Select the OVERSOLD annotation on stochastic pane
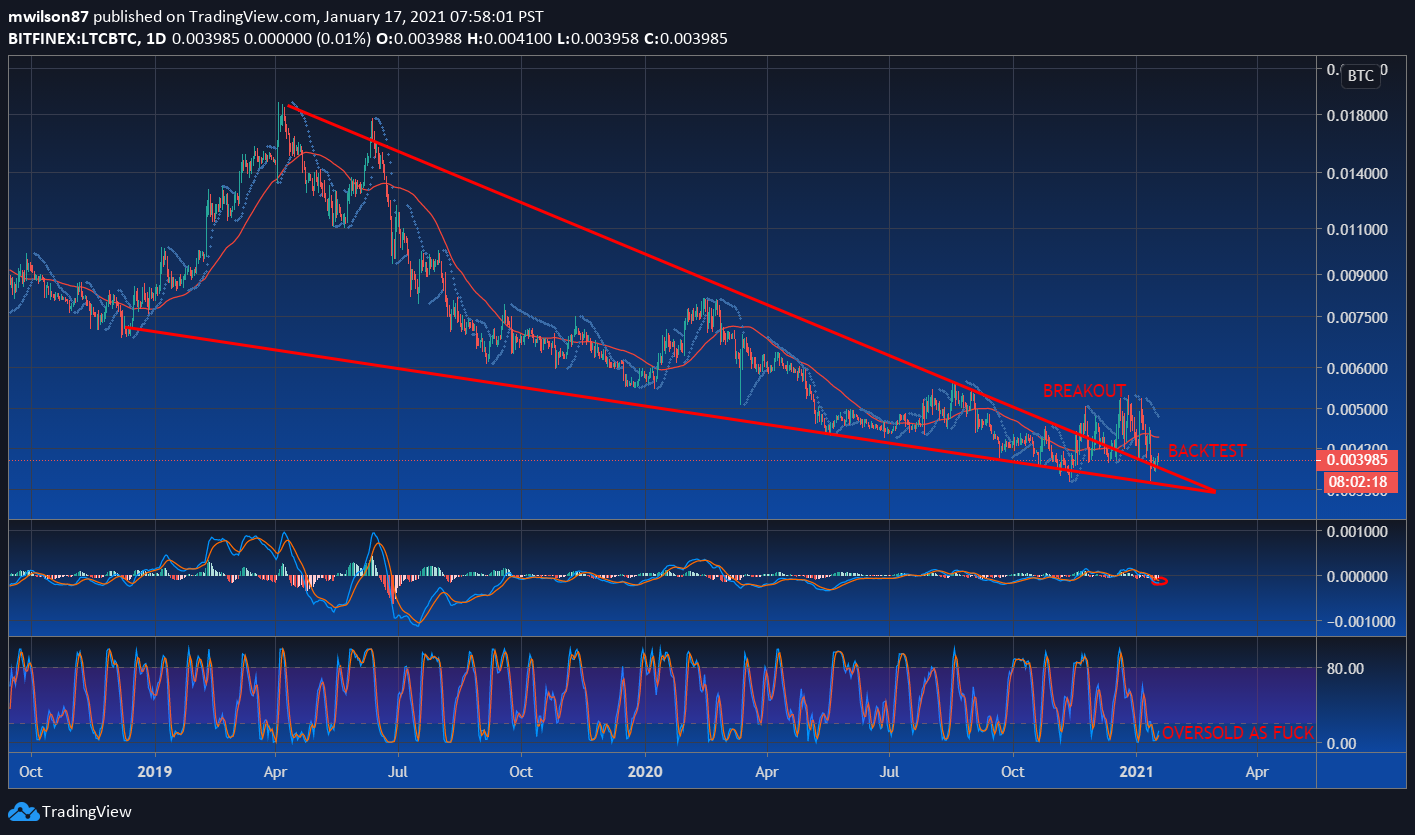The width and height of the screenshot is (1415, 835). (1238, 733)
